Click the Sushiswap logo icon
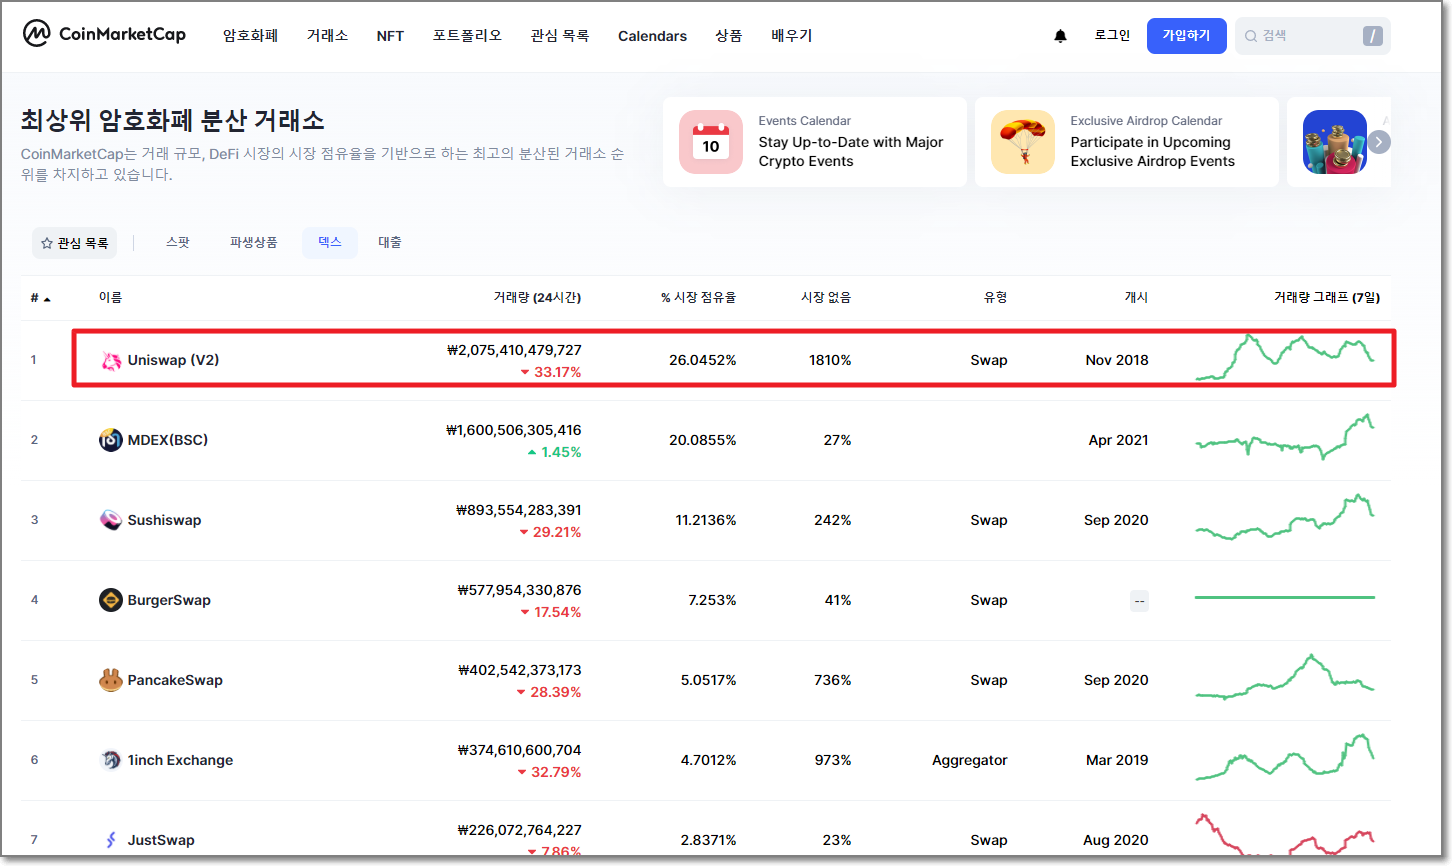The width and height of the screenshot is (1452, 866). [111, 520]
